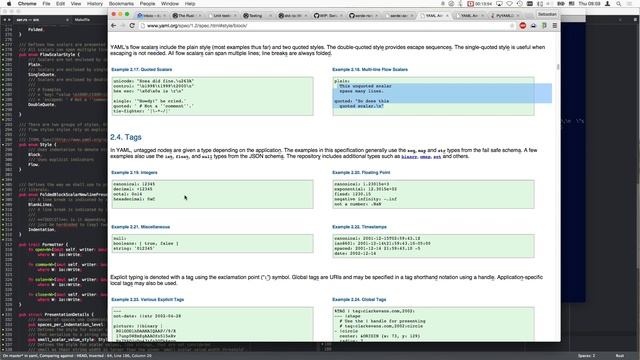
Task: Open the People menu
Action: [147, 4]
